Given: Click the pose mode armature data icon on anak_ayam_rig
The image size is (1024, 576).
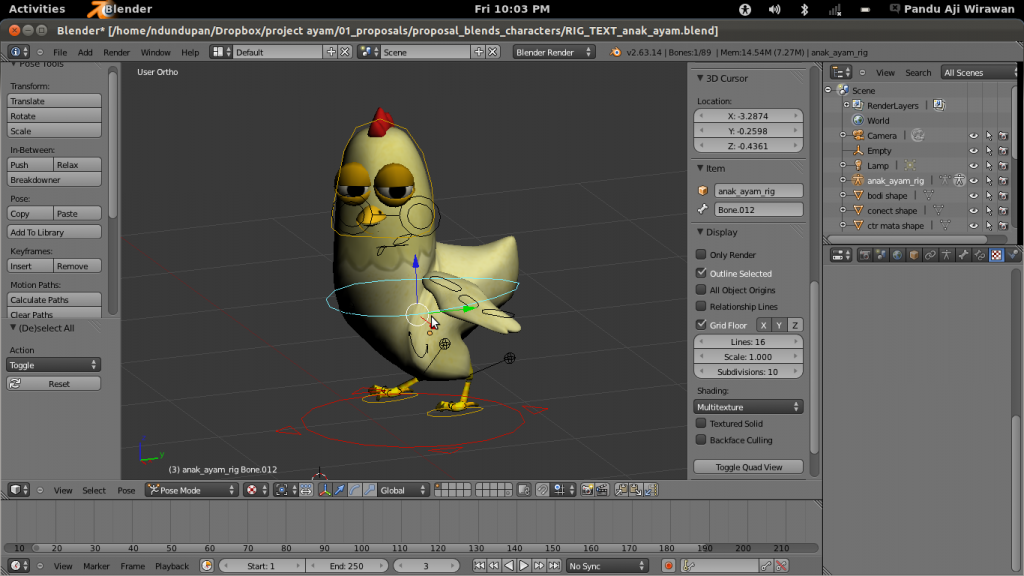Looking at the screenshot, I should pyautogui.click(x=959, y=181).
